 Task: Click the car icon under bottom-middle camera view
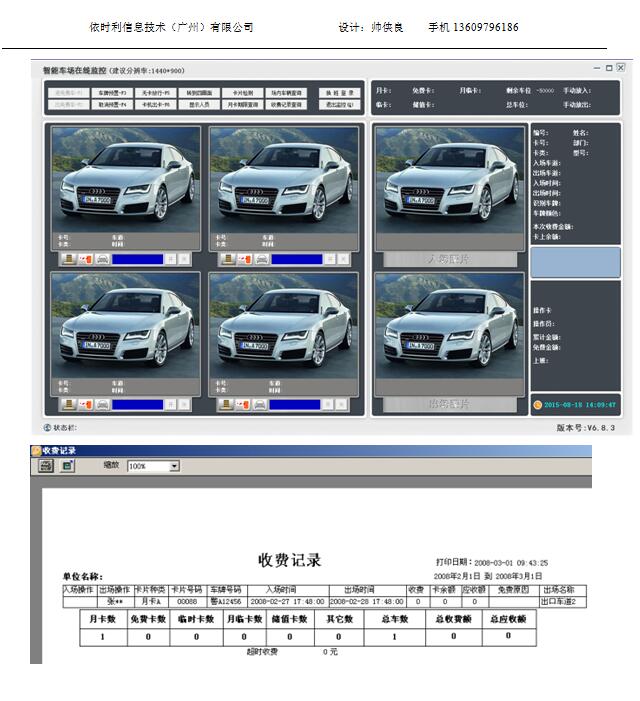(x=260, y=405)
